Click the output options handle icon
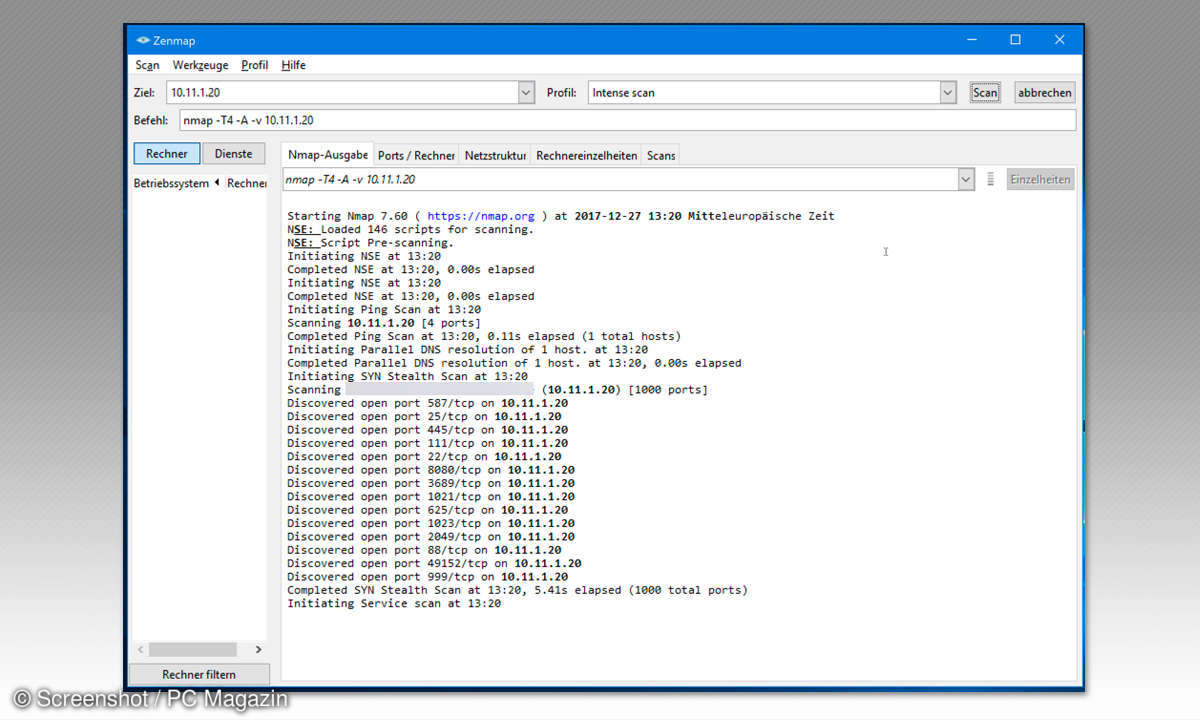 tap(990, 180)
